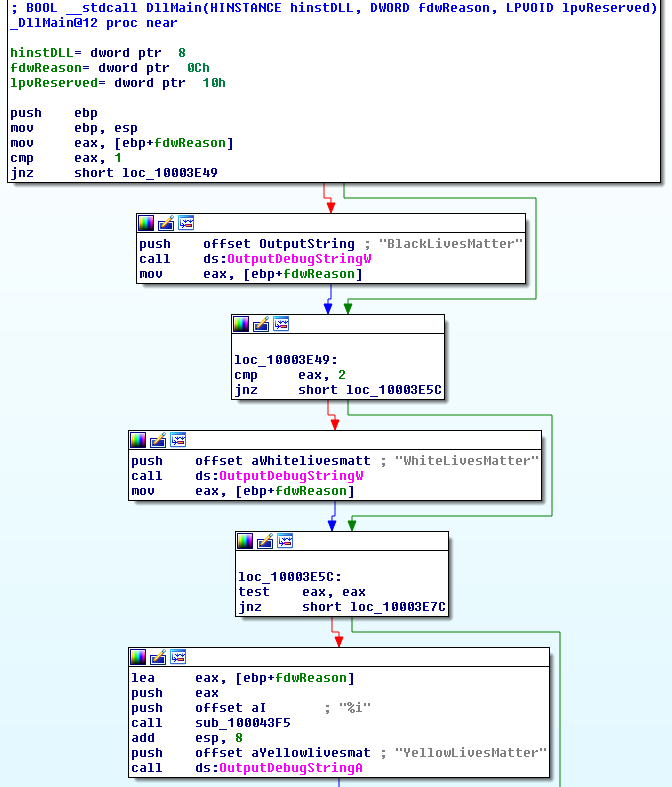The height and width of the screenshot is (787, 672).
Task: Click the loc_10003E49: label
Action: tap(286, 360)
